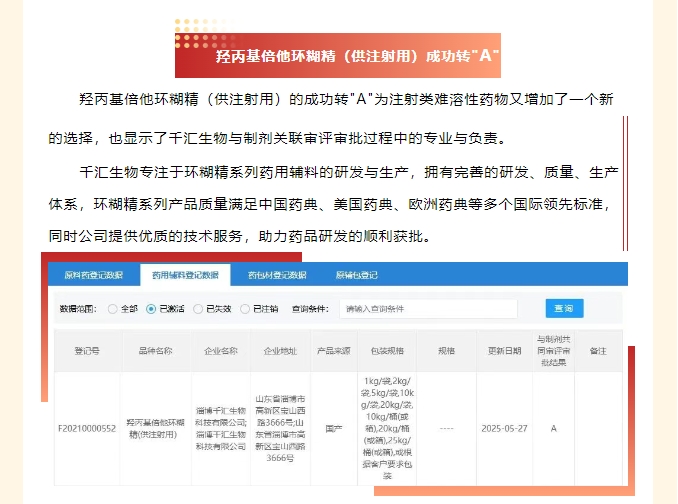
Task: Click the 1kg/袋 packaging specification cell
Action: tap(387, 428)
